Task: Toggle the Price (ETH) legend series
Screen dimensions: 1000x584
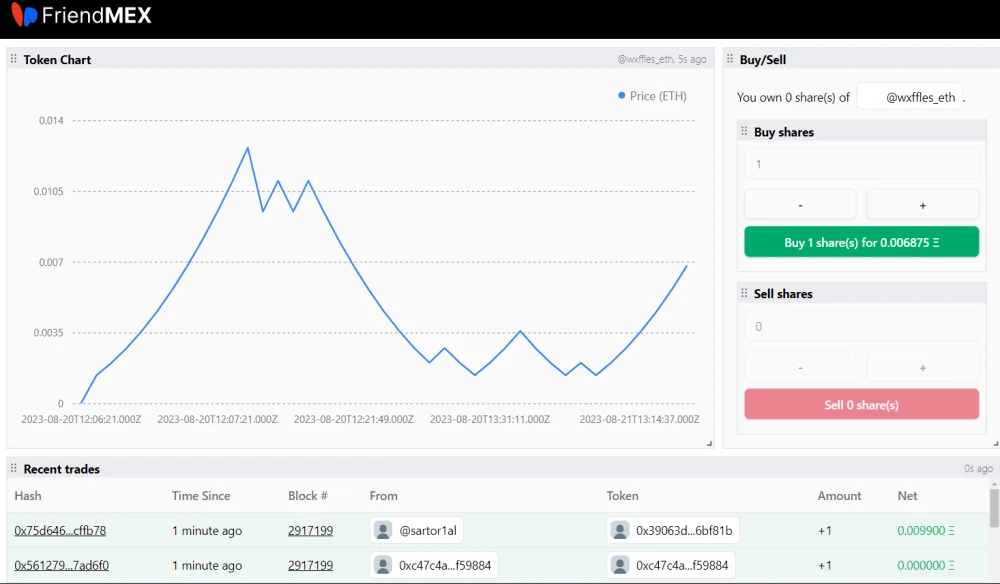Action: pos(652,96)
